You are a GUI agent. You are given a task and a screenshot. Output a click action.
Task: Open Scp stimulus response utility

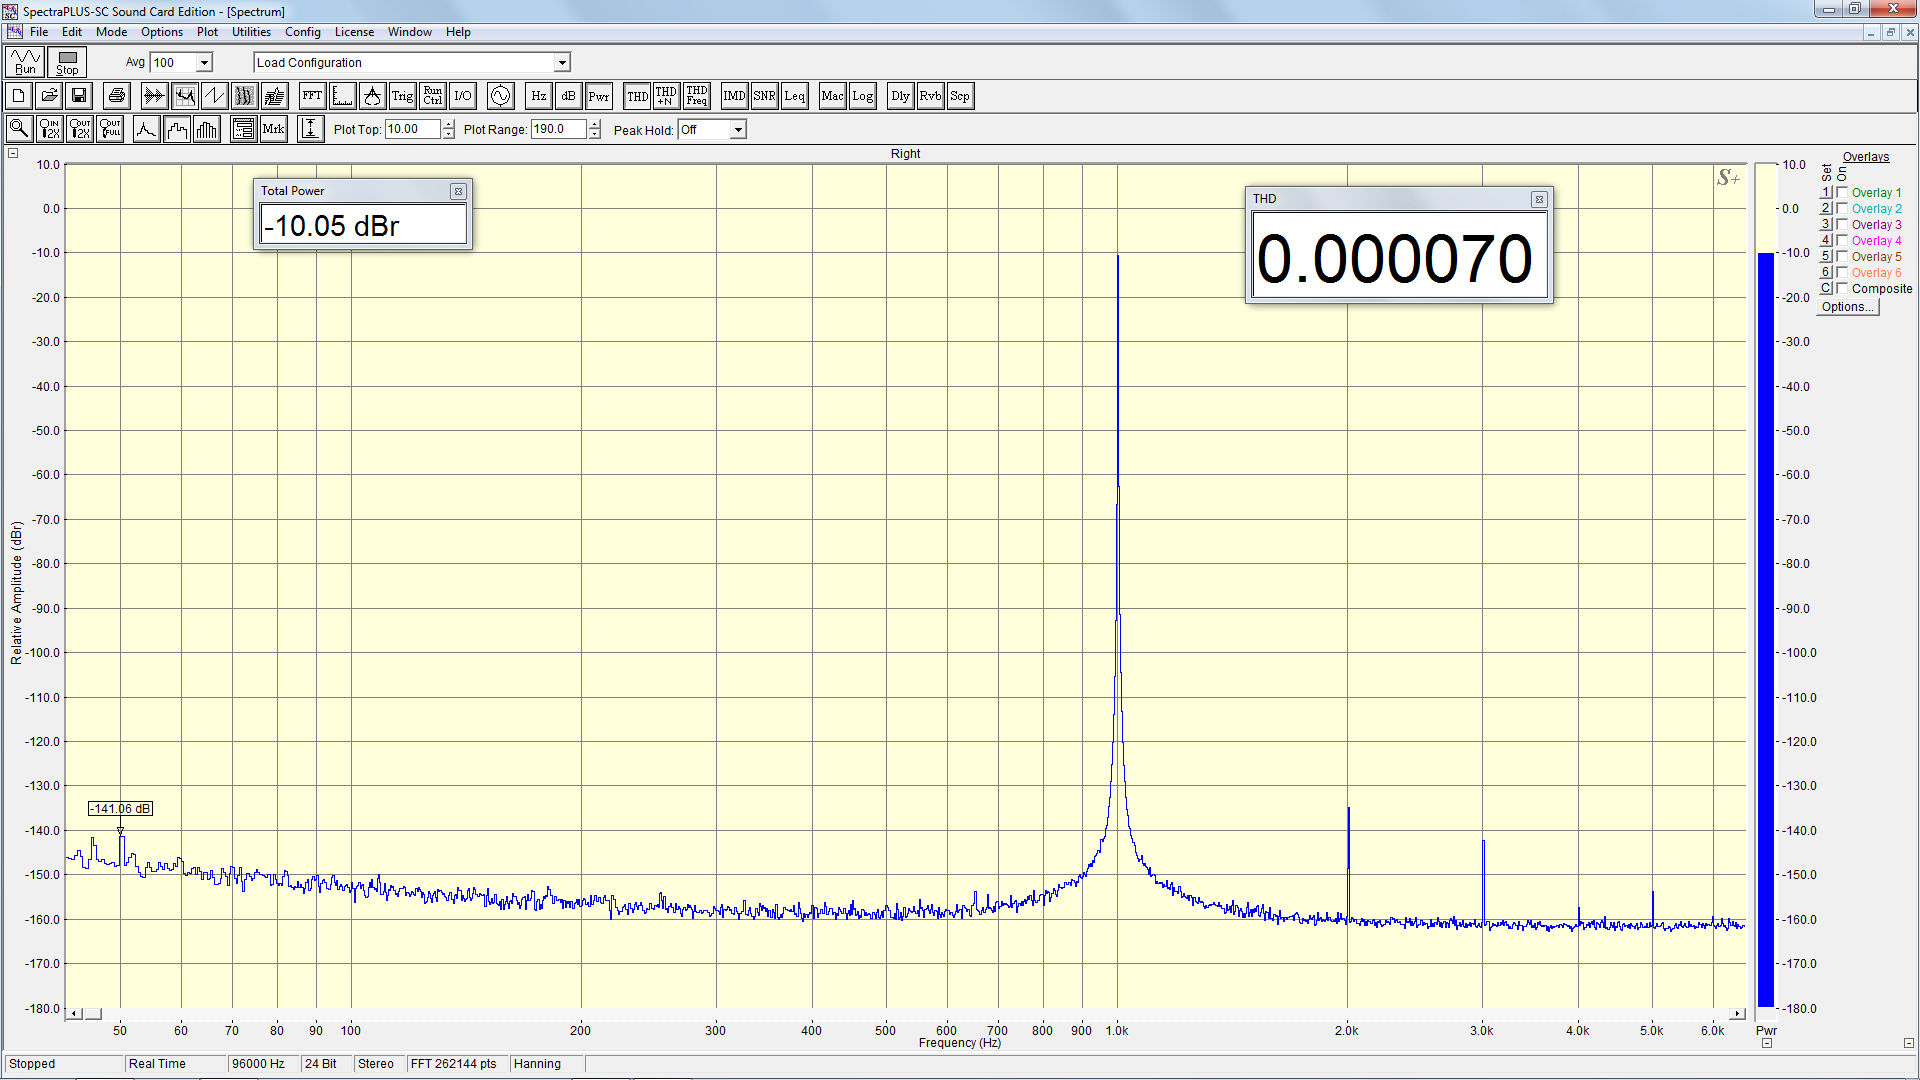(960, 96)
